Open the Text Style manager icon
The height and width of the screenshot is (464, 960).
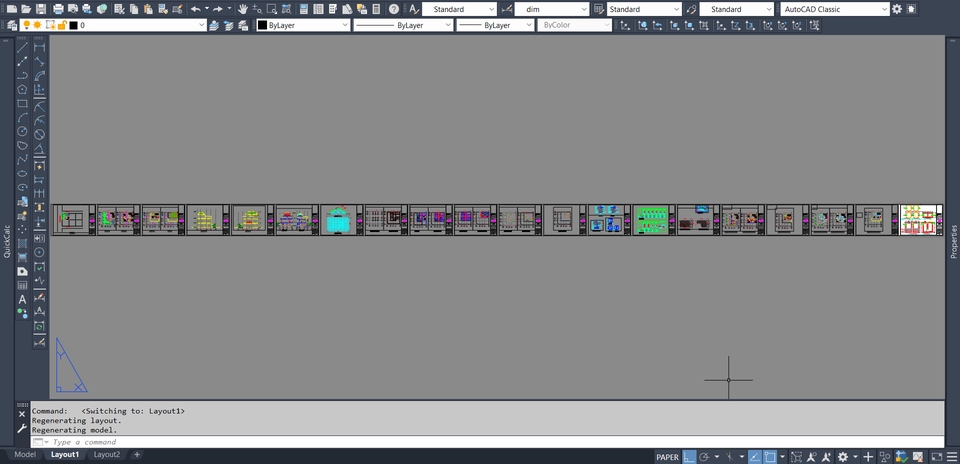(413, 9)
